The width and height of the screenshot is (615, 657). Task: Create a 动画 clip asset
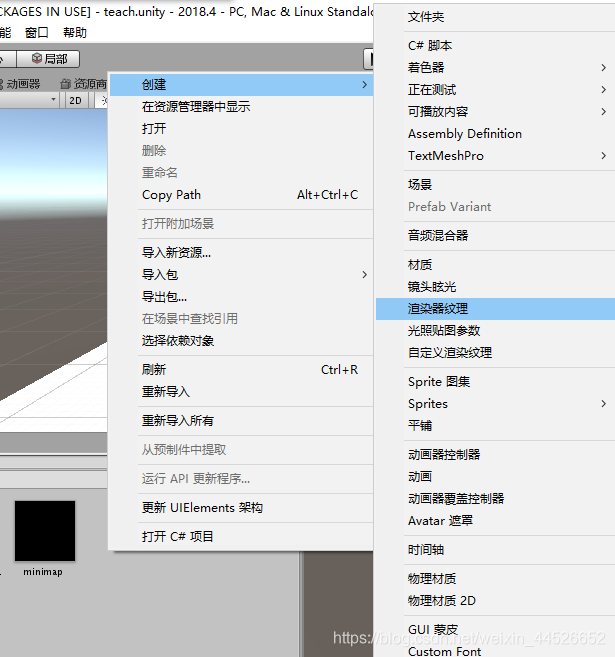pyautogui.click(x=495, y=477)
